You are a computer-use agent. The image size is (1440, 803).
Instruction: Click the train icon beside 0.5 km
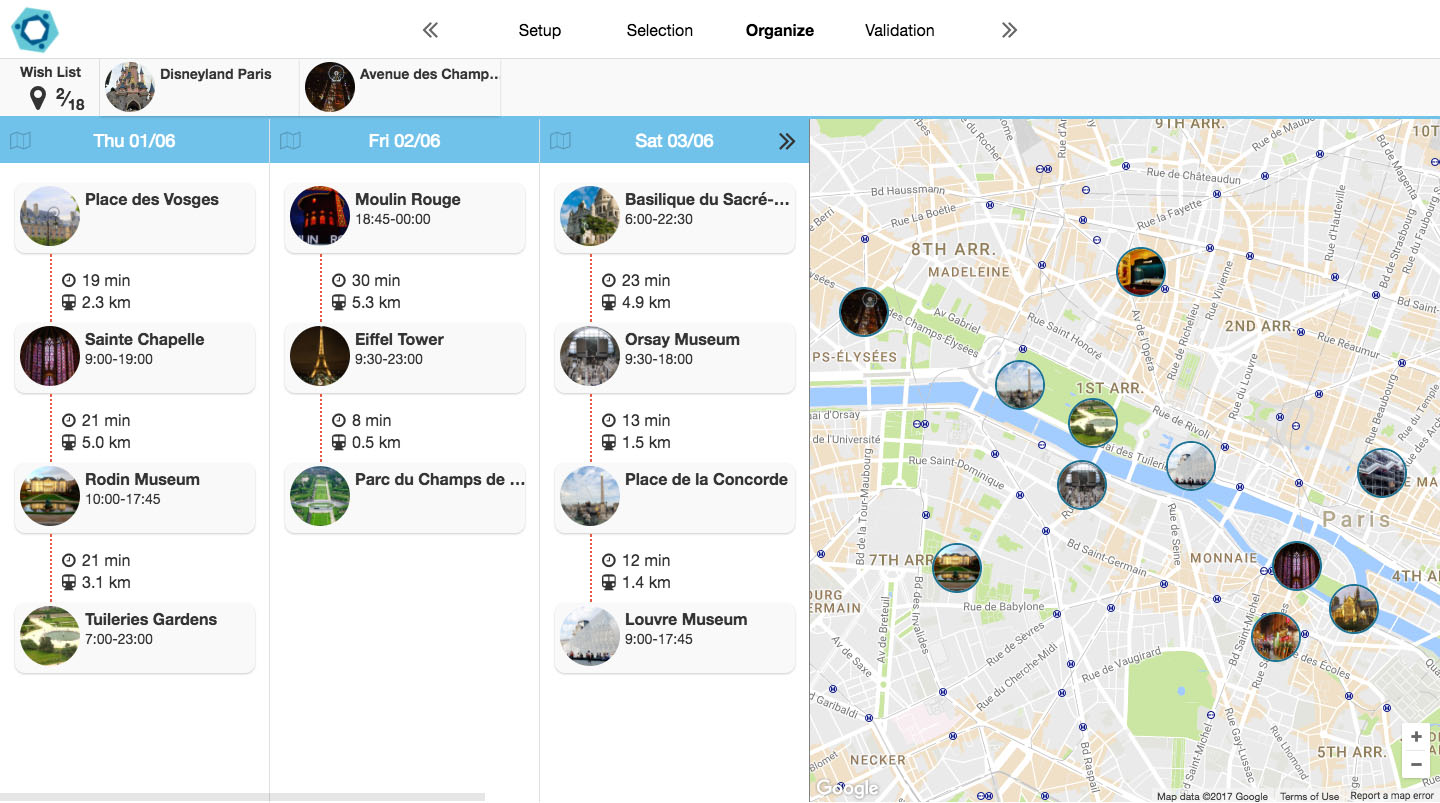339,443
